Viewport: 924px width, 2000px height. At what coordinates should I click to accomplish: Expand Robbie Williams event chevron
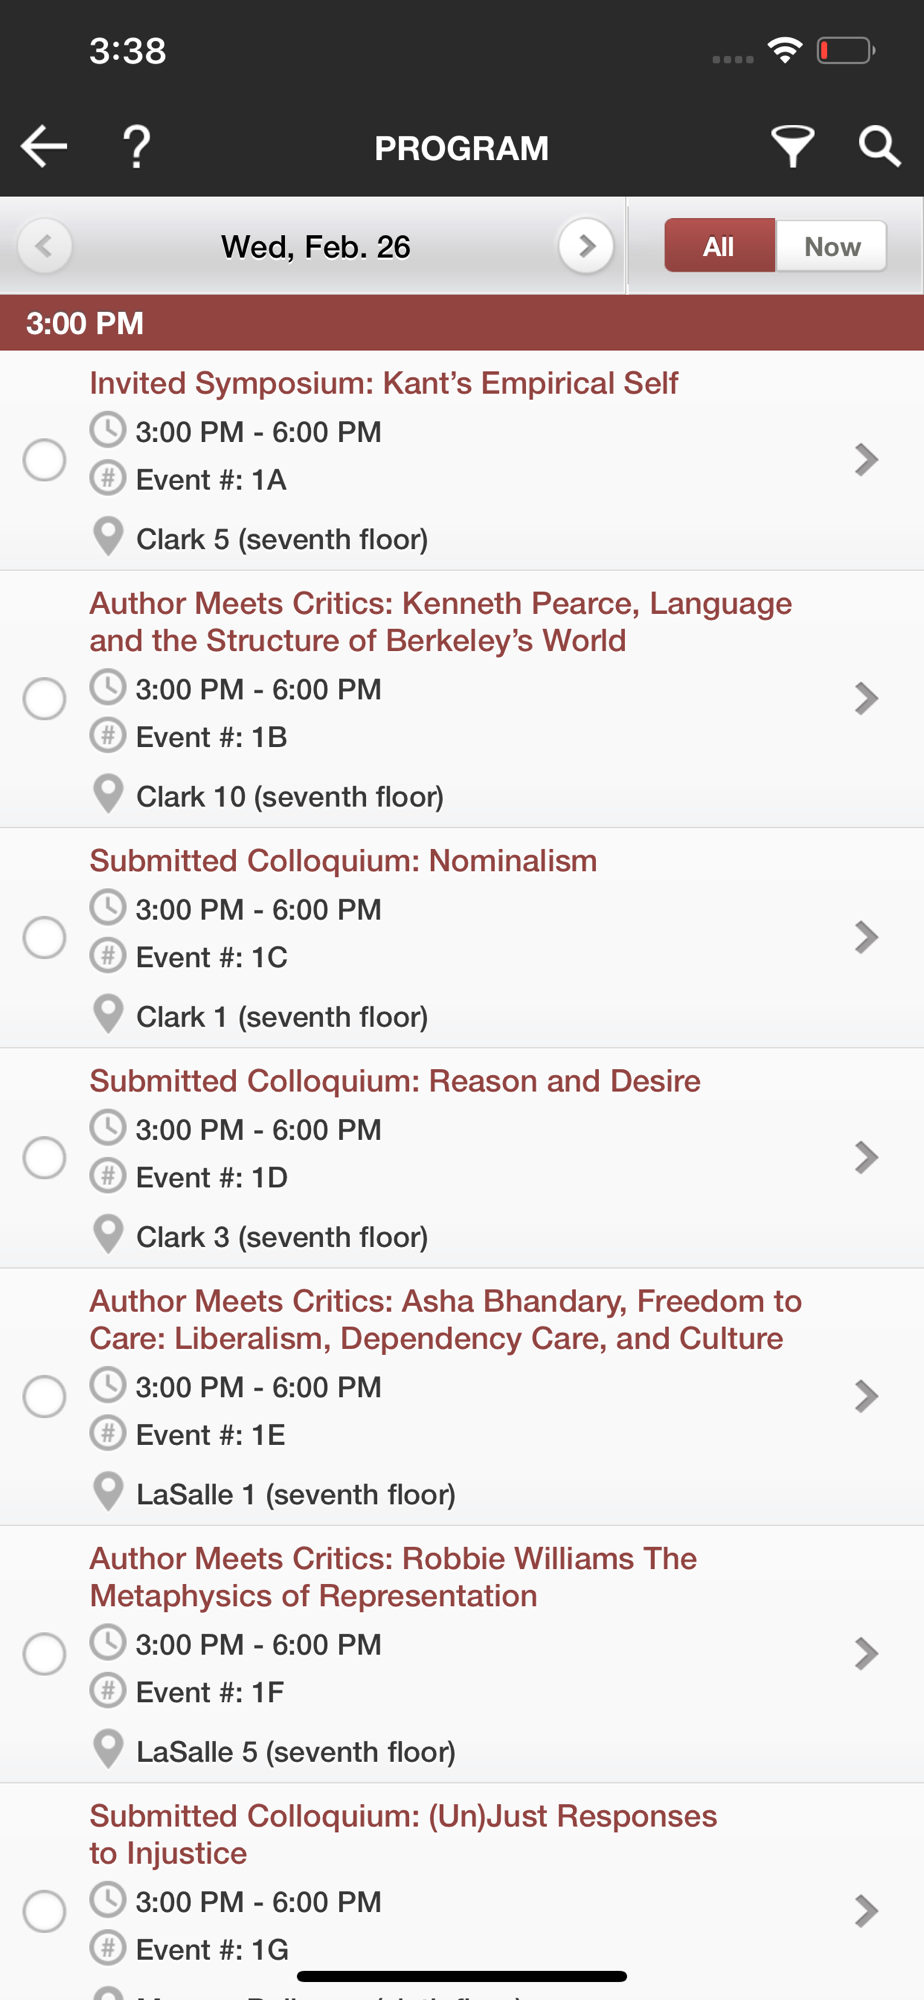866,1653
